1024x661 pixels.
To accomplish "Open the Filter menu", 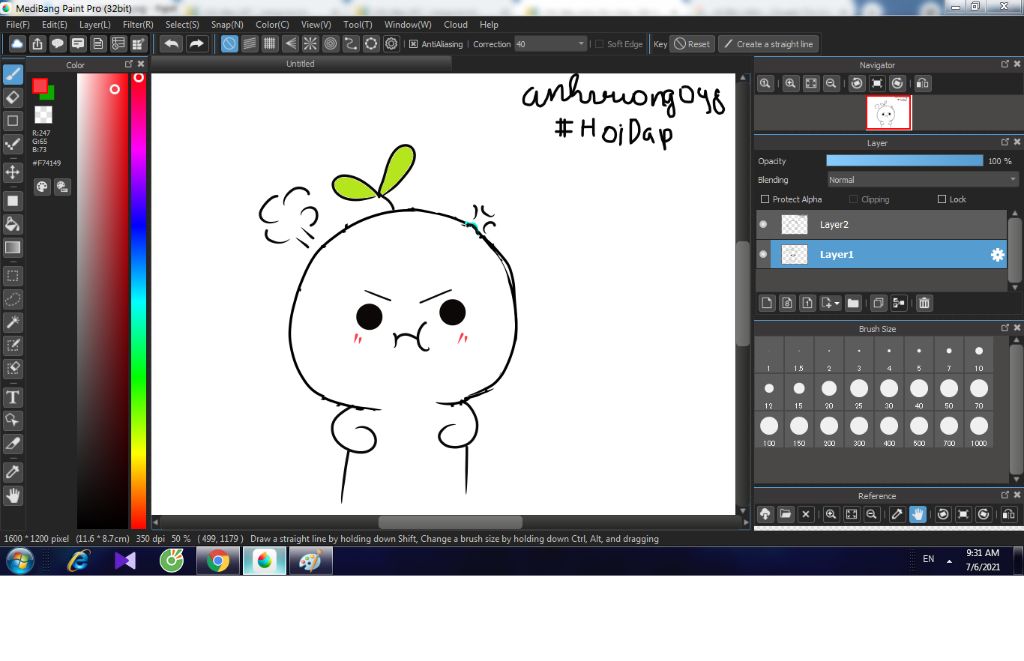I will [138, 24].
